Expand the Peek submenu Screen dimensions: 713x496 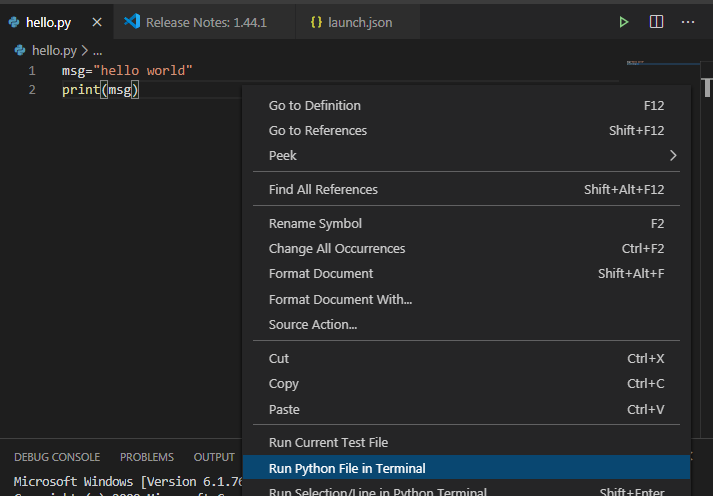click(x=467, y=155)
